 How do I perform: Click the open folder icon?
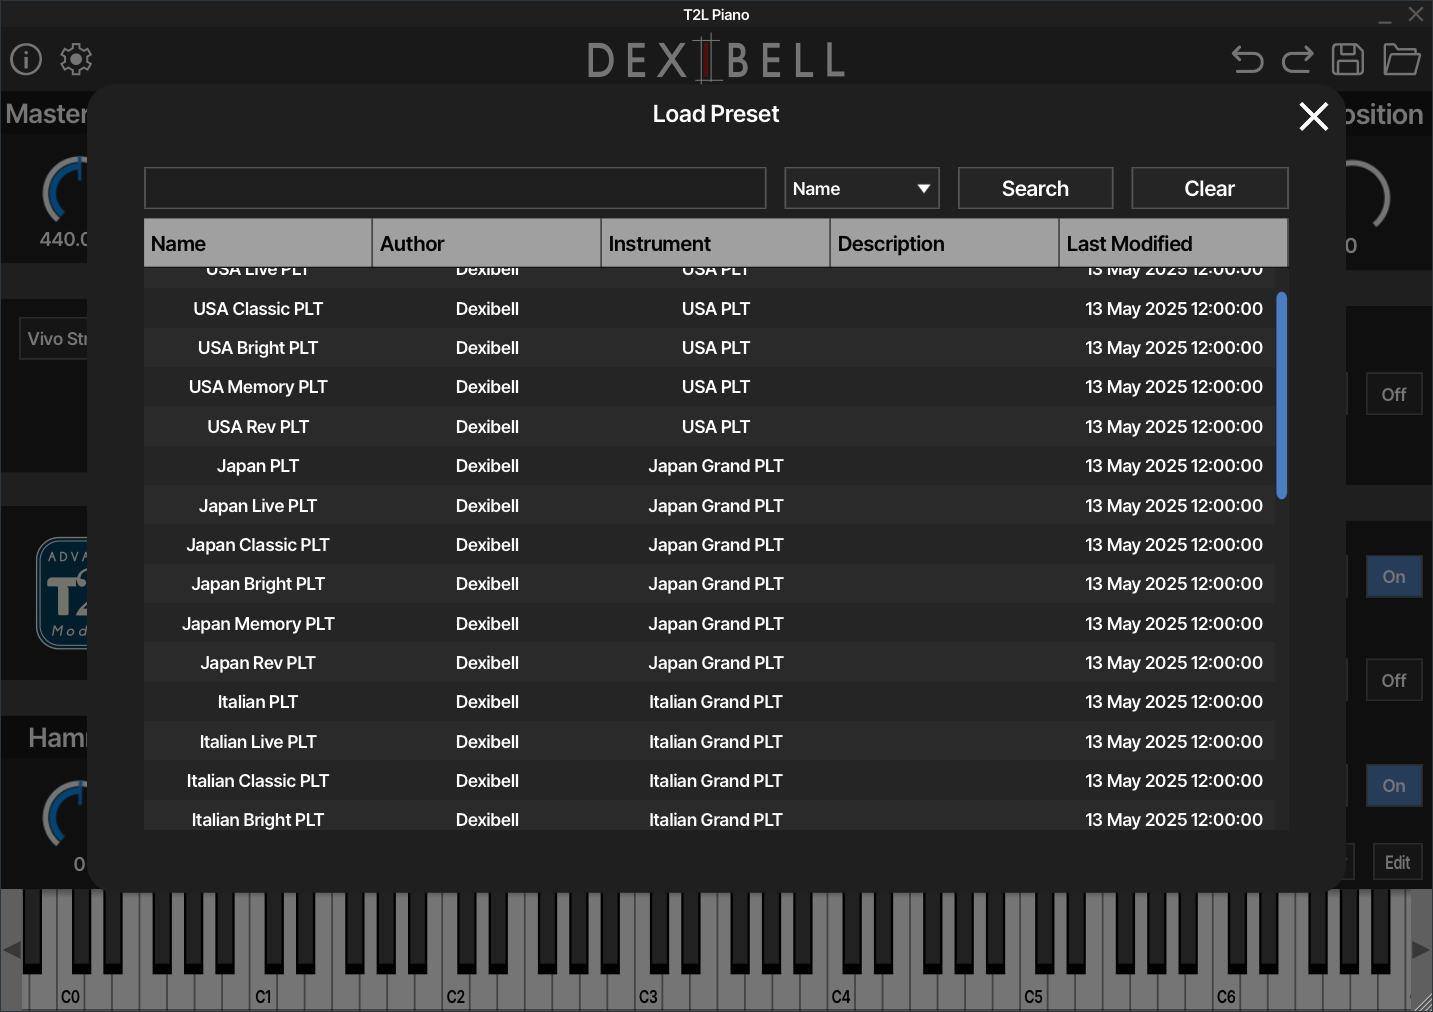1401,60
